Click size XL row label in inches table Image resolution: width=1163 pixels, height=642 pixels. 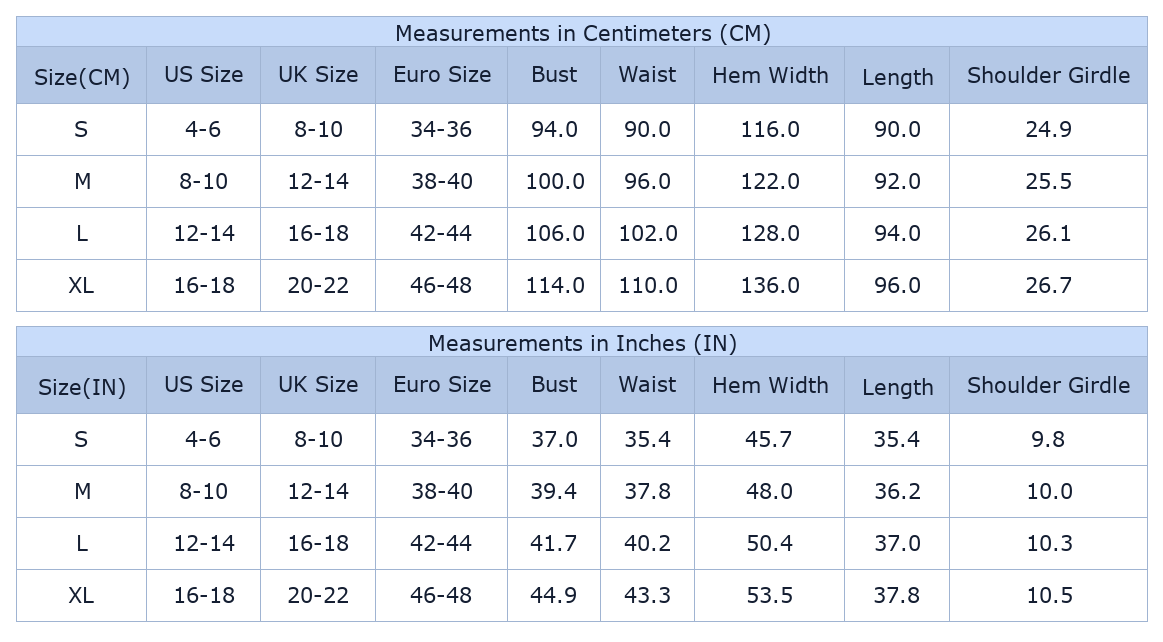tap(81, 596)
